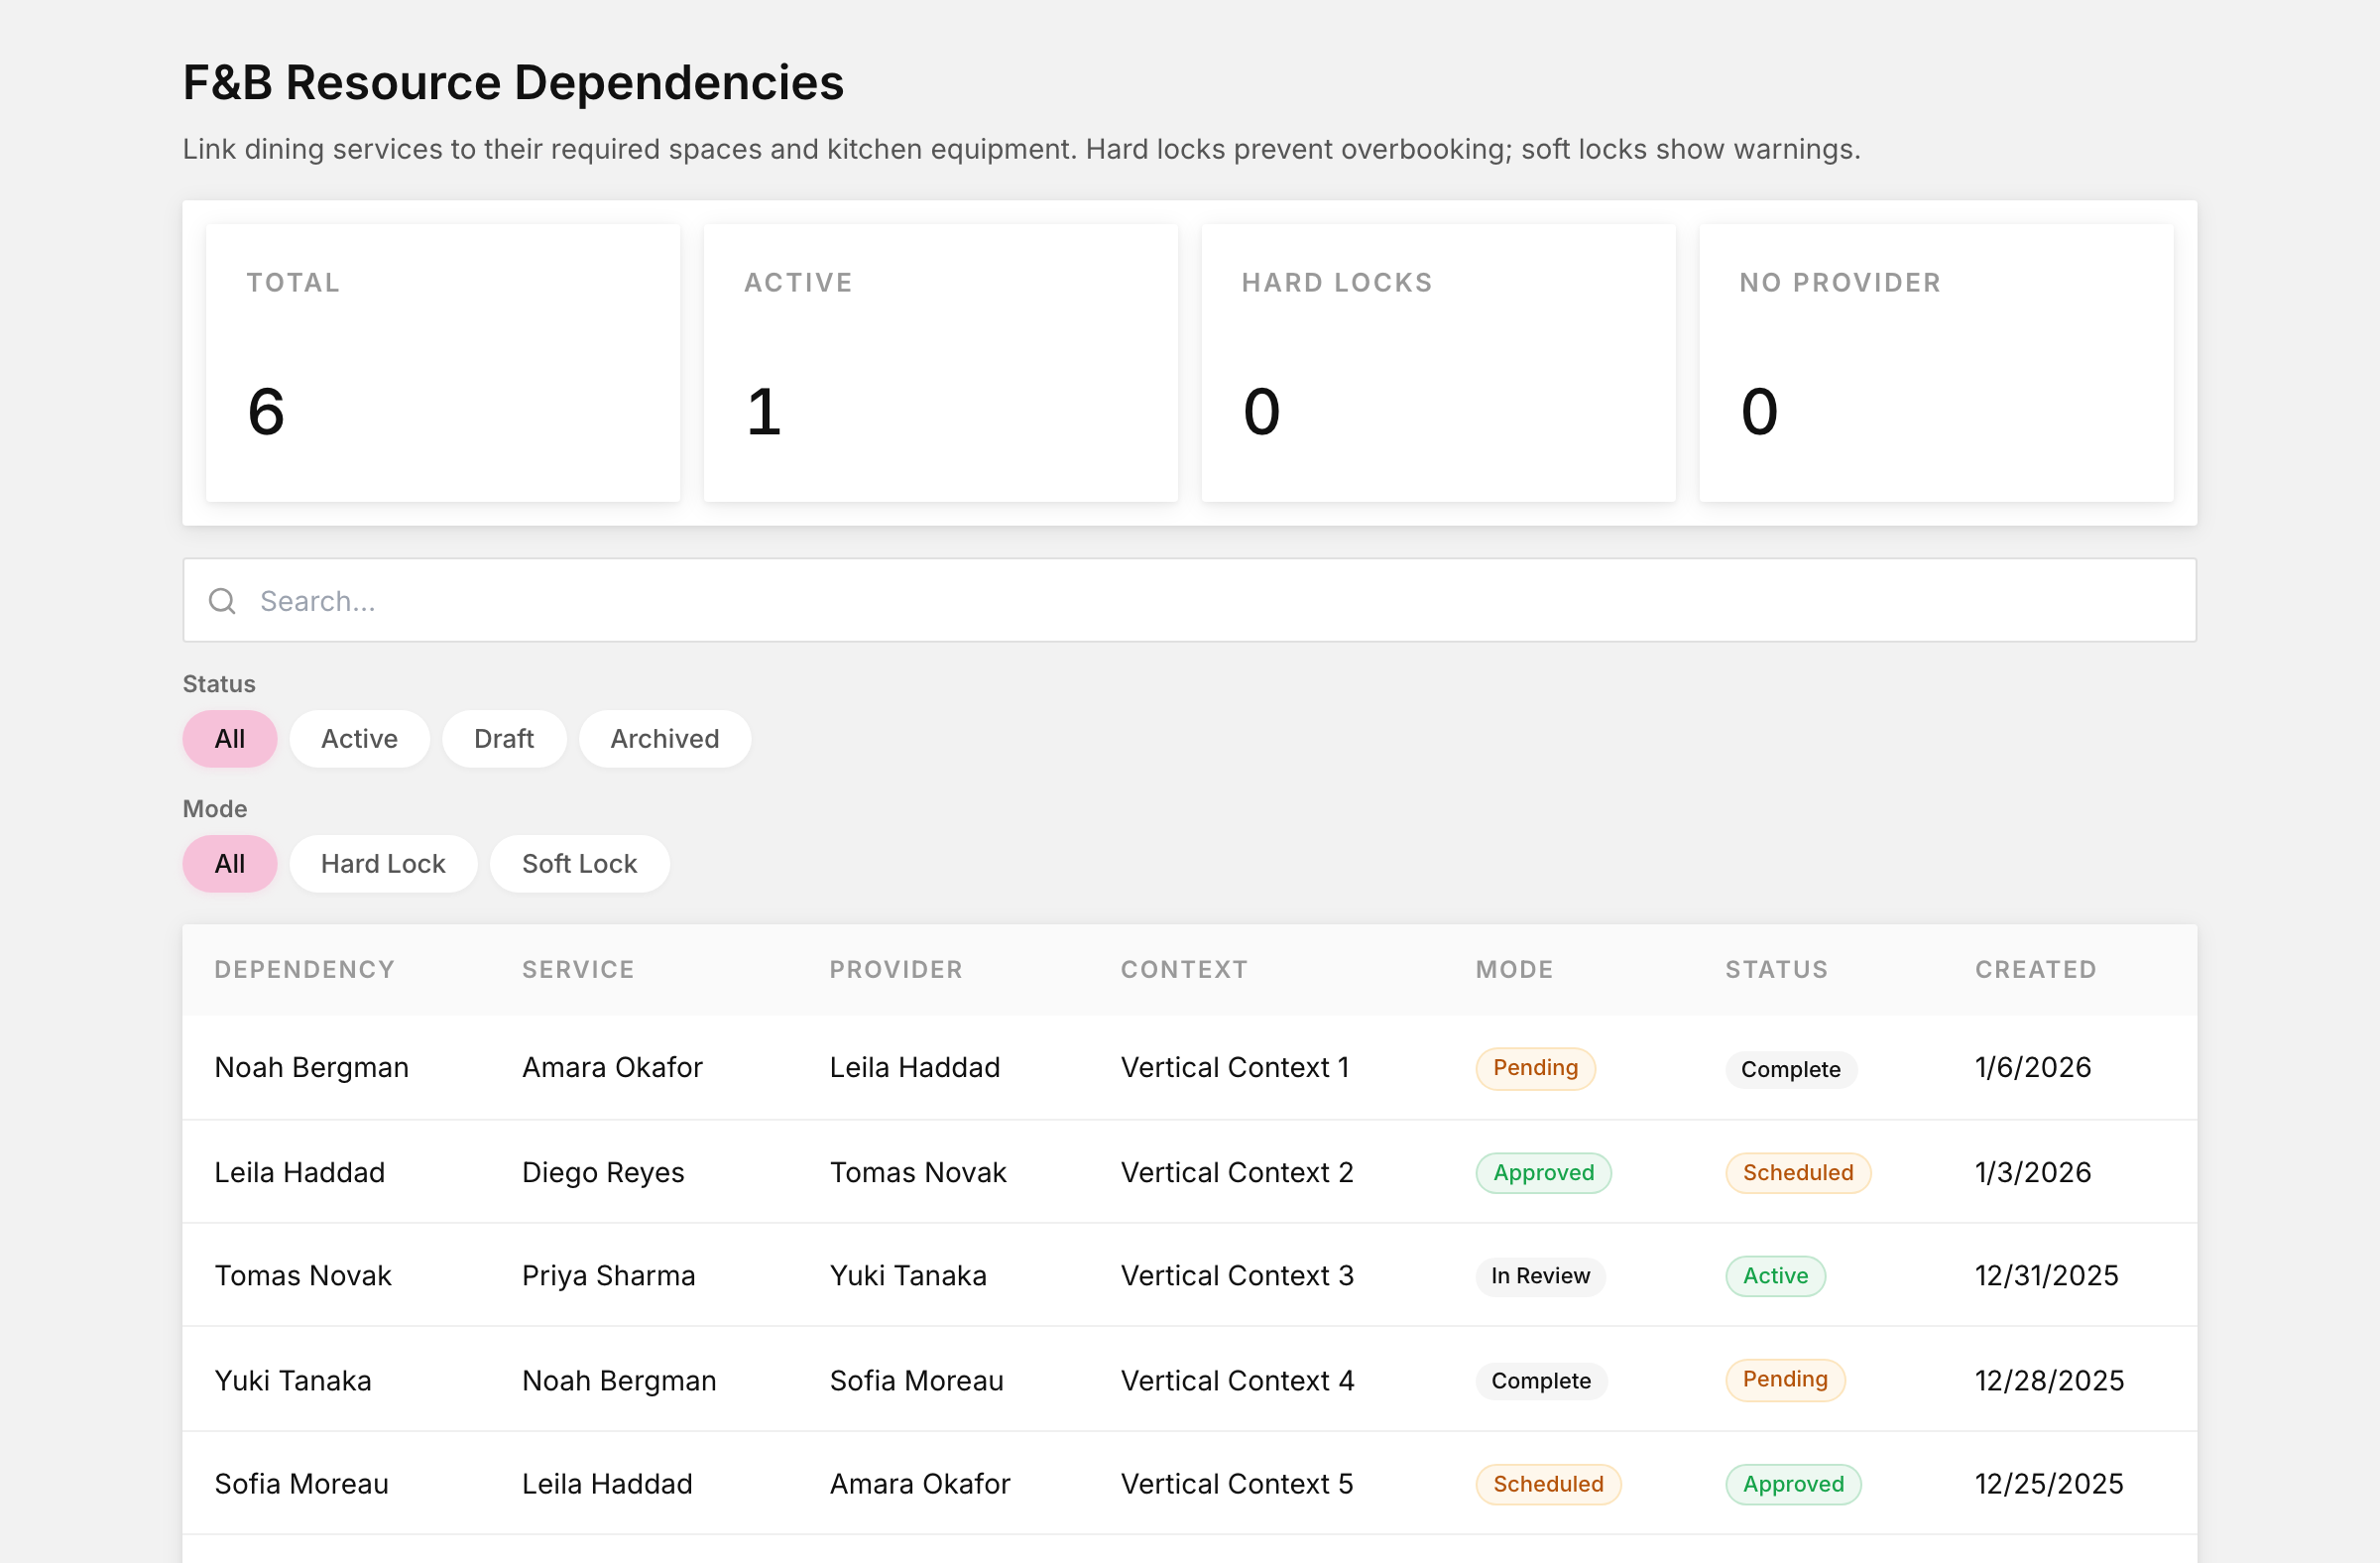Open the Hard Locks stat card
This screenshot has height=1563, width=2380.
tap(1438, 363)
